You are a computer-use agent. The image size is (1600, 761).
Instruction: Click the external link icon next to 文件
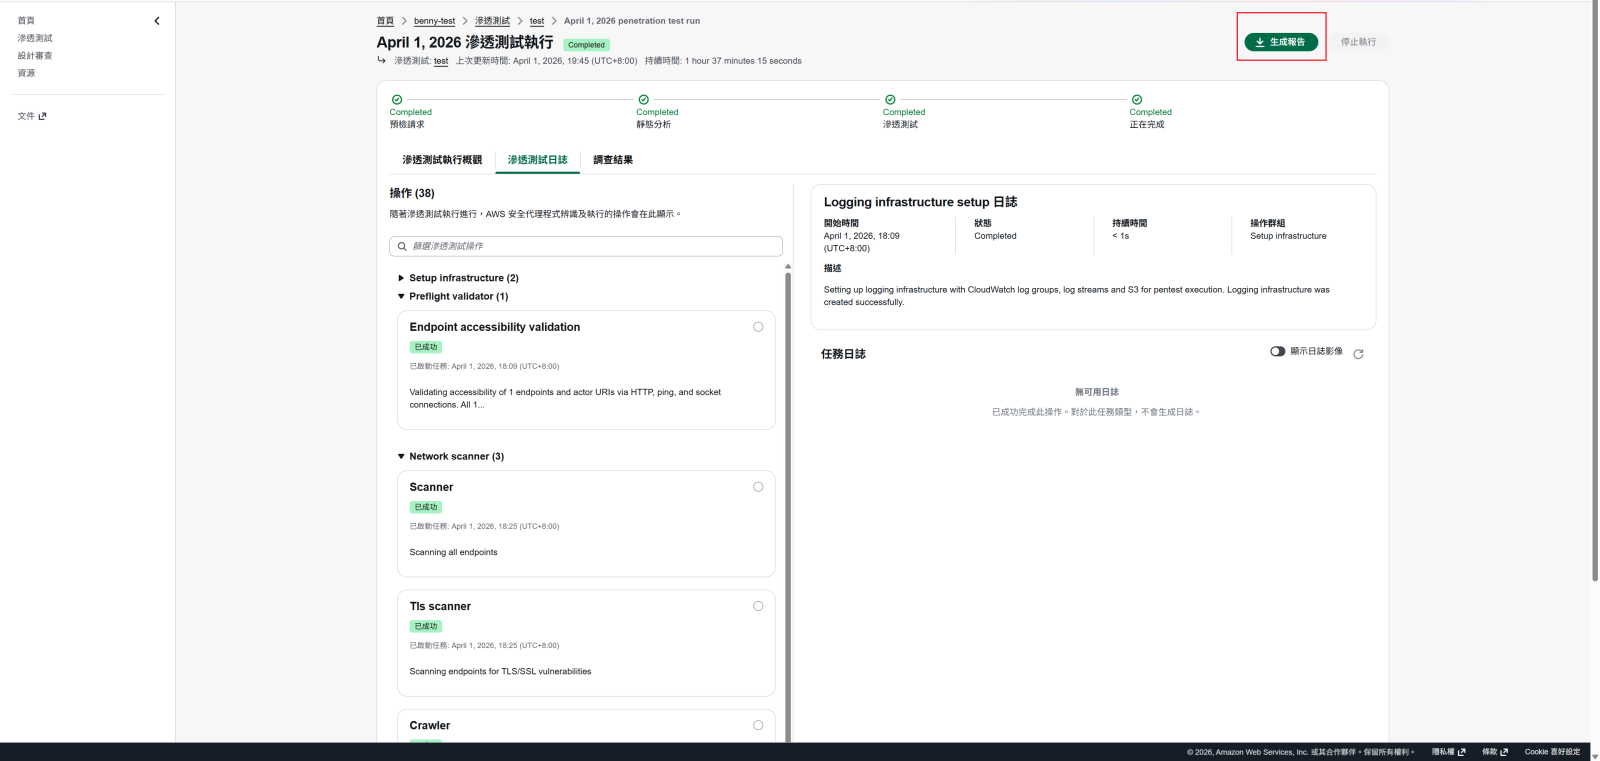tap(43, 116)
